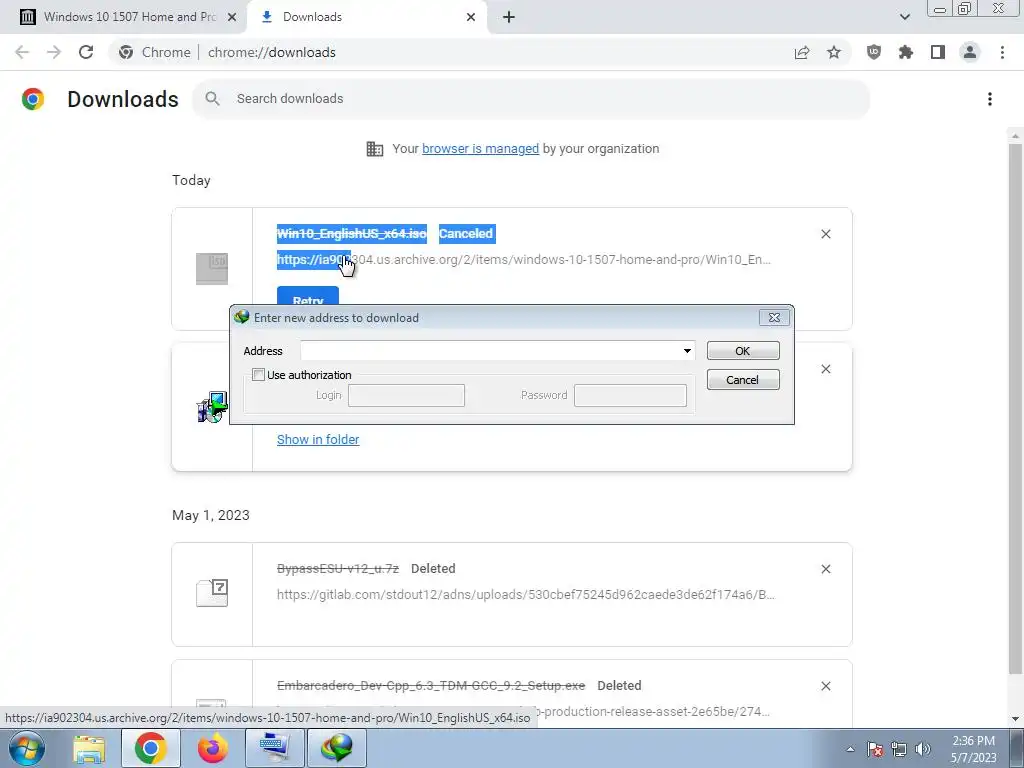Toggle the Chrome side panel icon

pos(938,52)
